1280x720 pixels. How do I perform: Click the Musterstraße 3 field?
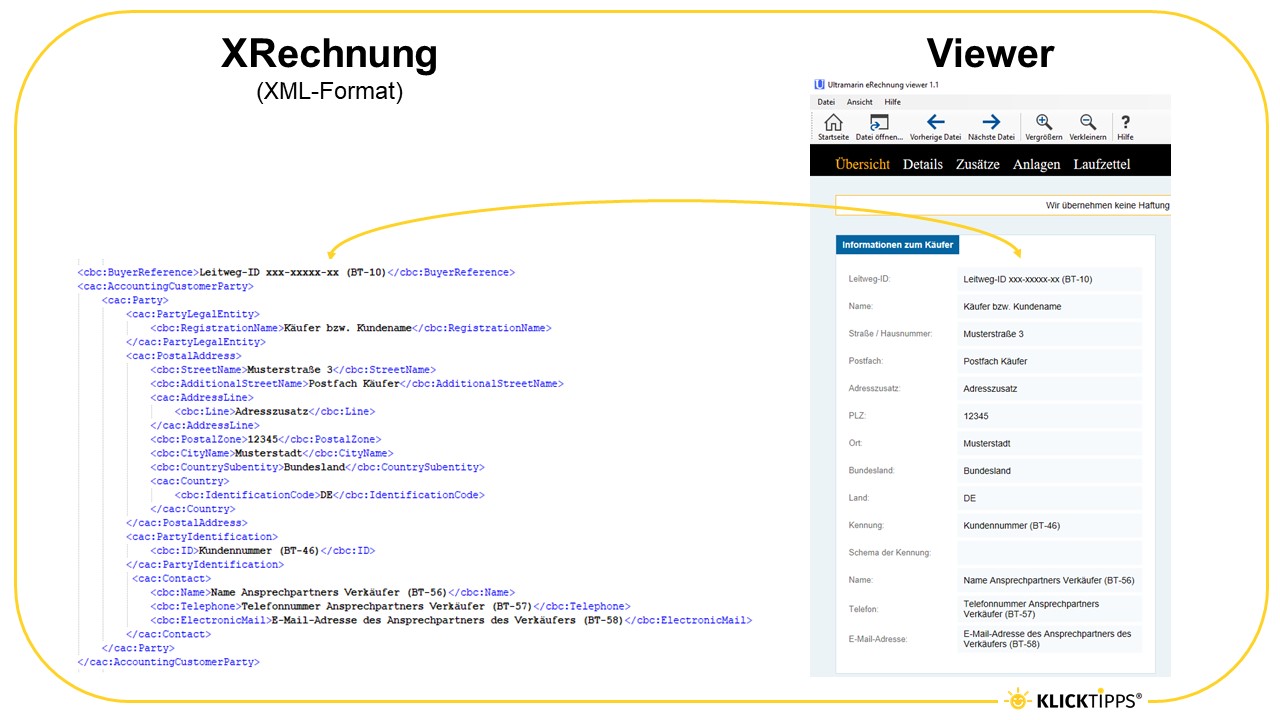pyautogui.click(x=1049, y=334)
